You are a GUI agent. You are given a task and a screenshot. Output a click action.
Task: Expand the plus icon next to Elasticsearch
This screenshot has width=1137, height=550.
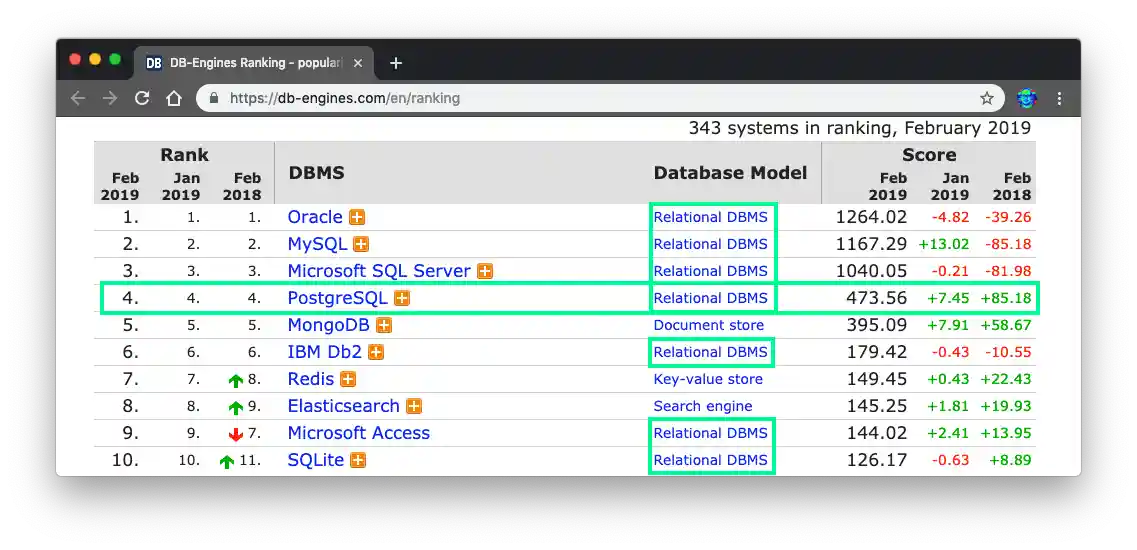point(414,406)
